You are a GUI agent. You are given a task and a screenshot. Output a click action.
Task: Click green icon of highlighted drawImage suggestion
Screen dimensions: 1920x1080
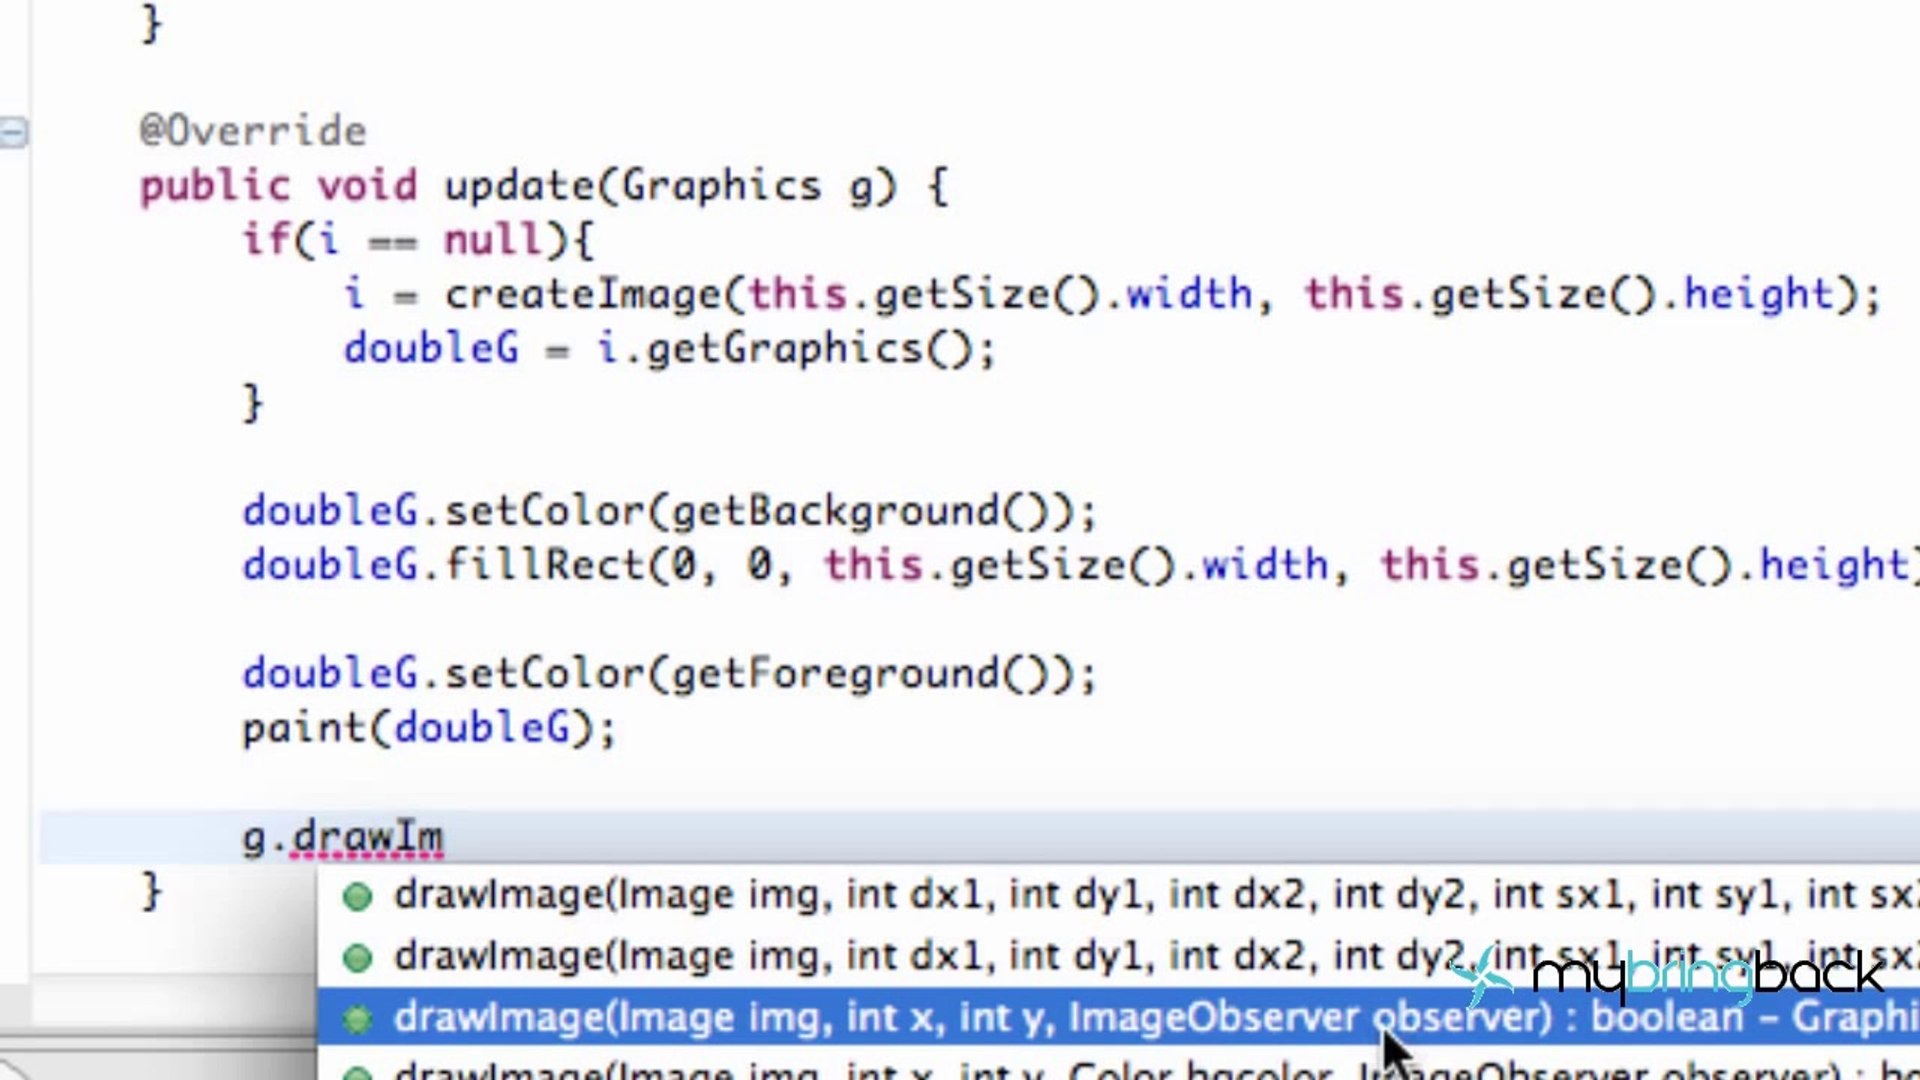pyautogui.click(x=357, y=1019)
